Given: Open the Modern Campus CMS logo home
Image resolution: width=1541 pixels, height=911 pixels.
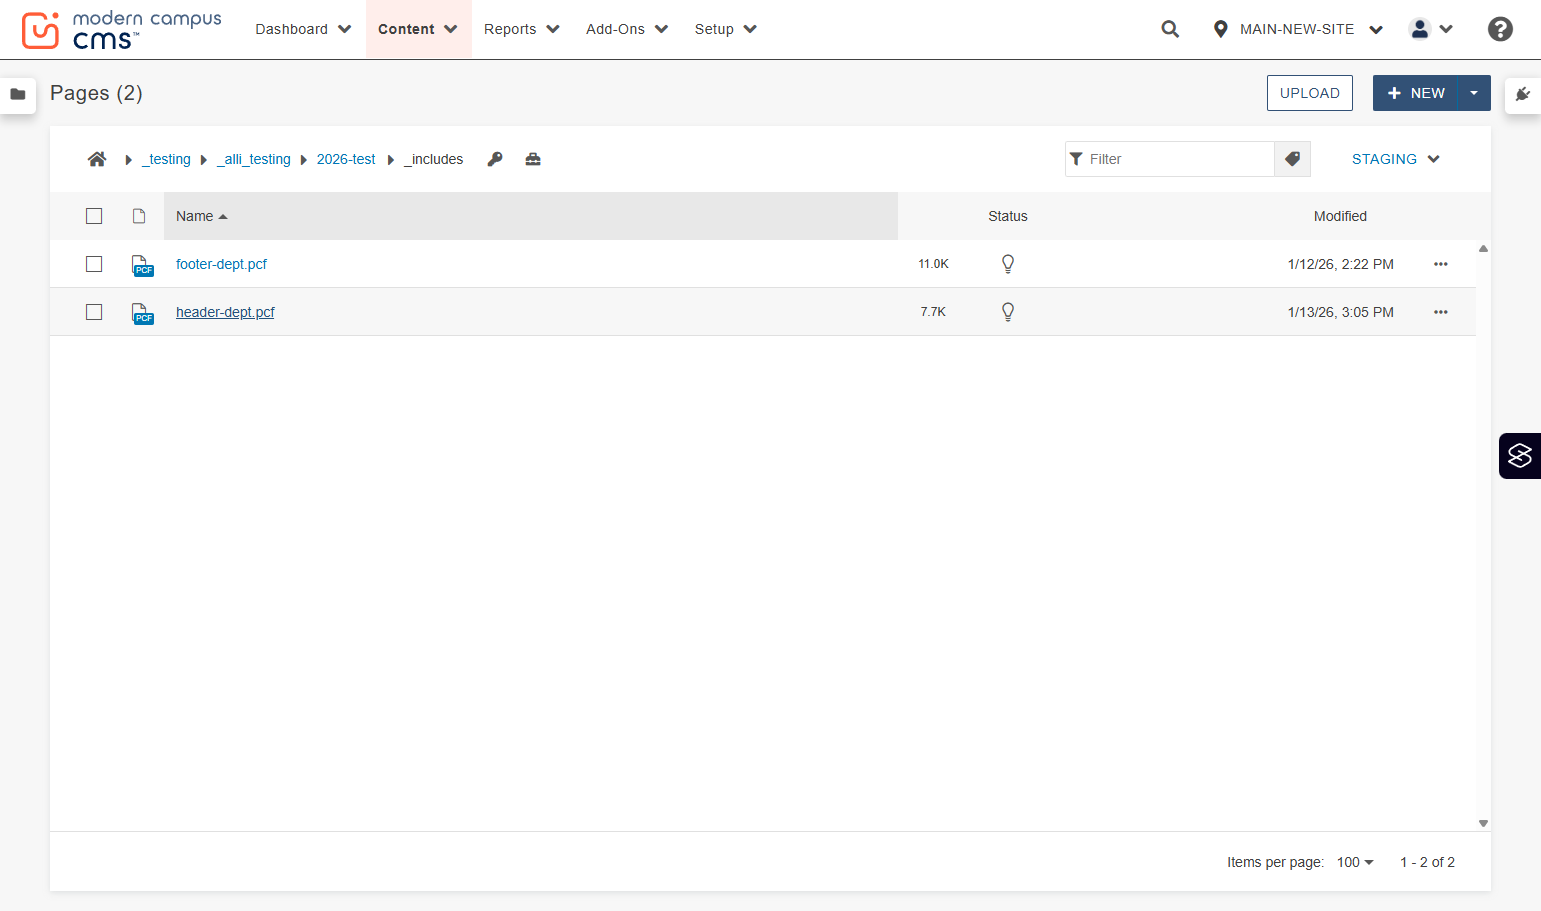Looking at the screenshot, I should 121,30.
